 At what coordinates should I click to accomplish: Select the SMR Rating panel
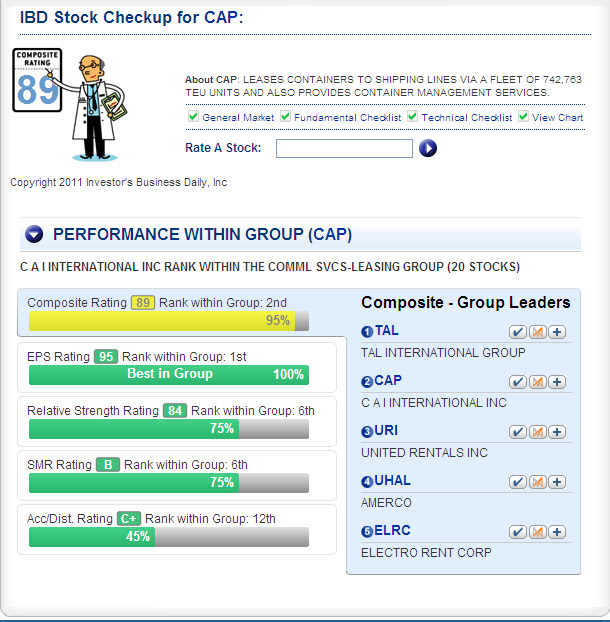177,475
